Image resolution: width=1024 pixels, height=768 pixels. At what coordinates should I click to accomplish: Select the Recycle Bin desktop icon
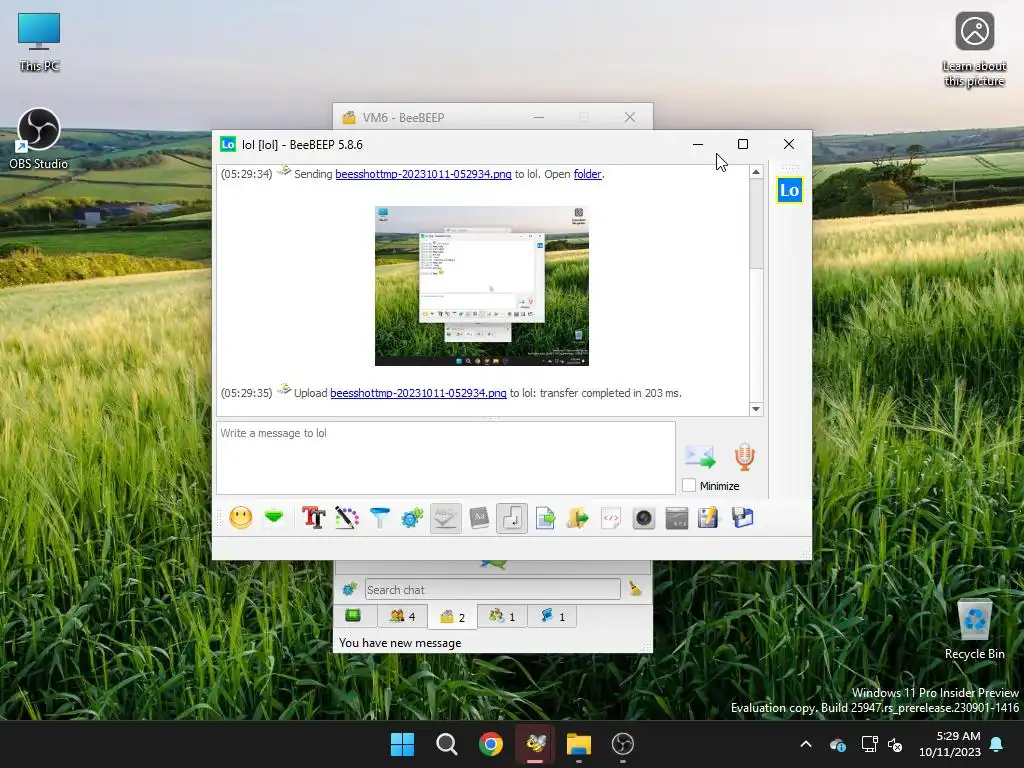974,630
